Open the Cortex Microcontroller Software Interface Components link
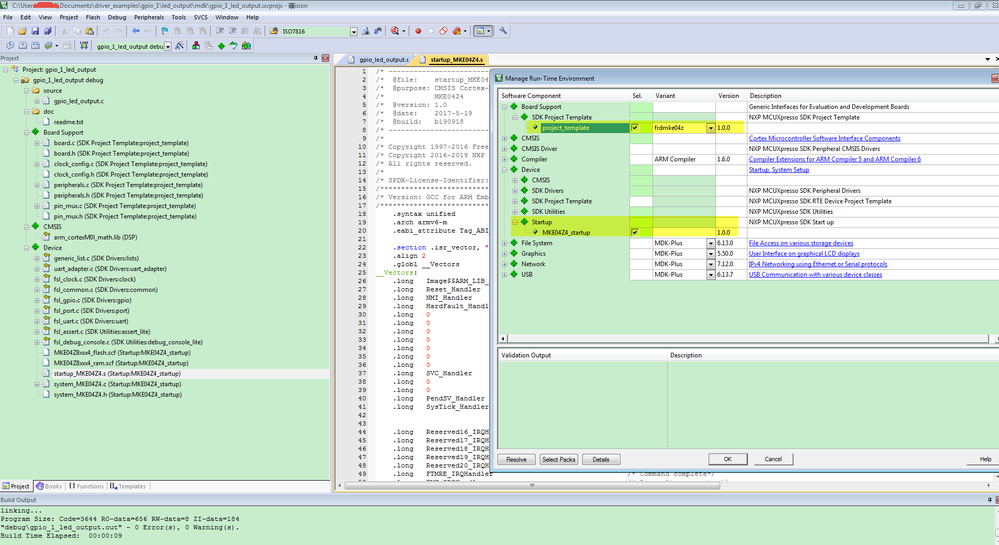Screen dimensions: 999x545 tap(824, 138)
